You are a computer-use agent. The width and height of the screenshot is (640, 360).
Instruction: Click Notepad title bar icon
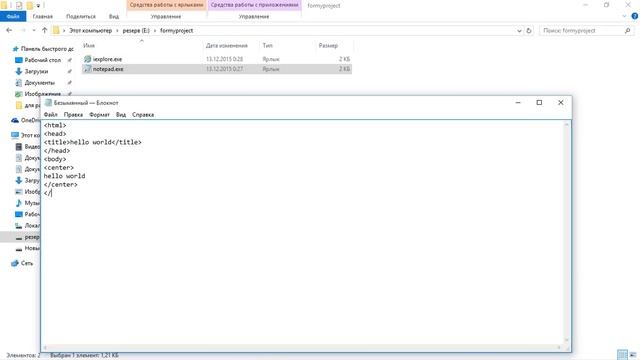tap(48, 102)
